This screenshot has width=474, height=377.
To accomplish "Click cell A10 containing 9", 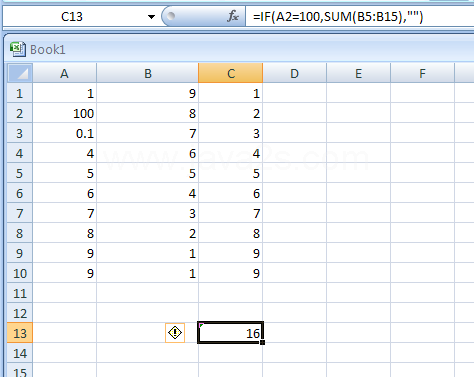I will tap(65, 273).
